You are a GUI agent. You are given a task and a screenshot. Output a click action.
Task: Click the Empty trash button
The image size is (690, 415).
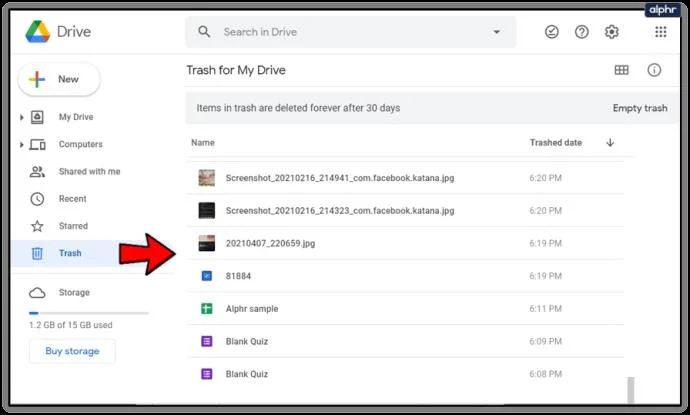click(640, 108)
